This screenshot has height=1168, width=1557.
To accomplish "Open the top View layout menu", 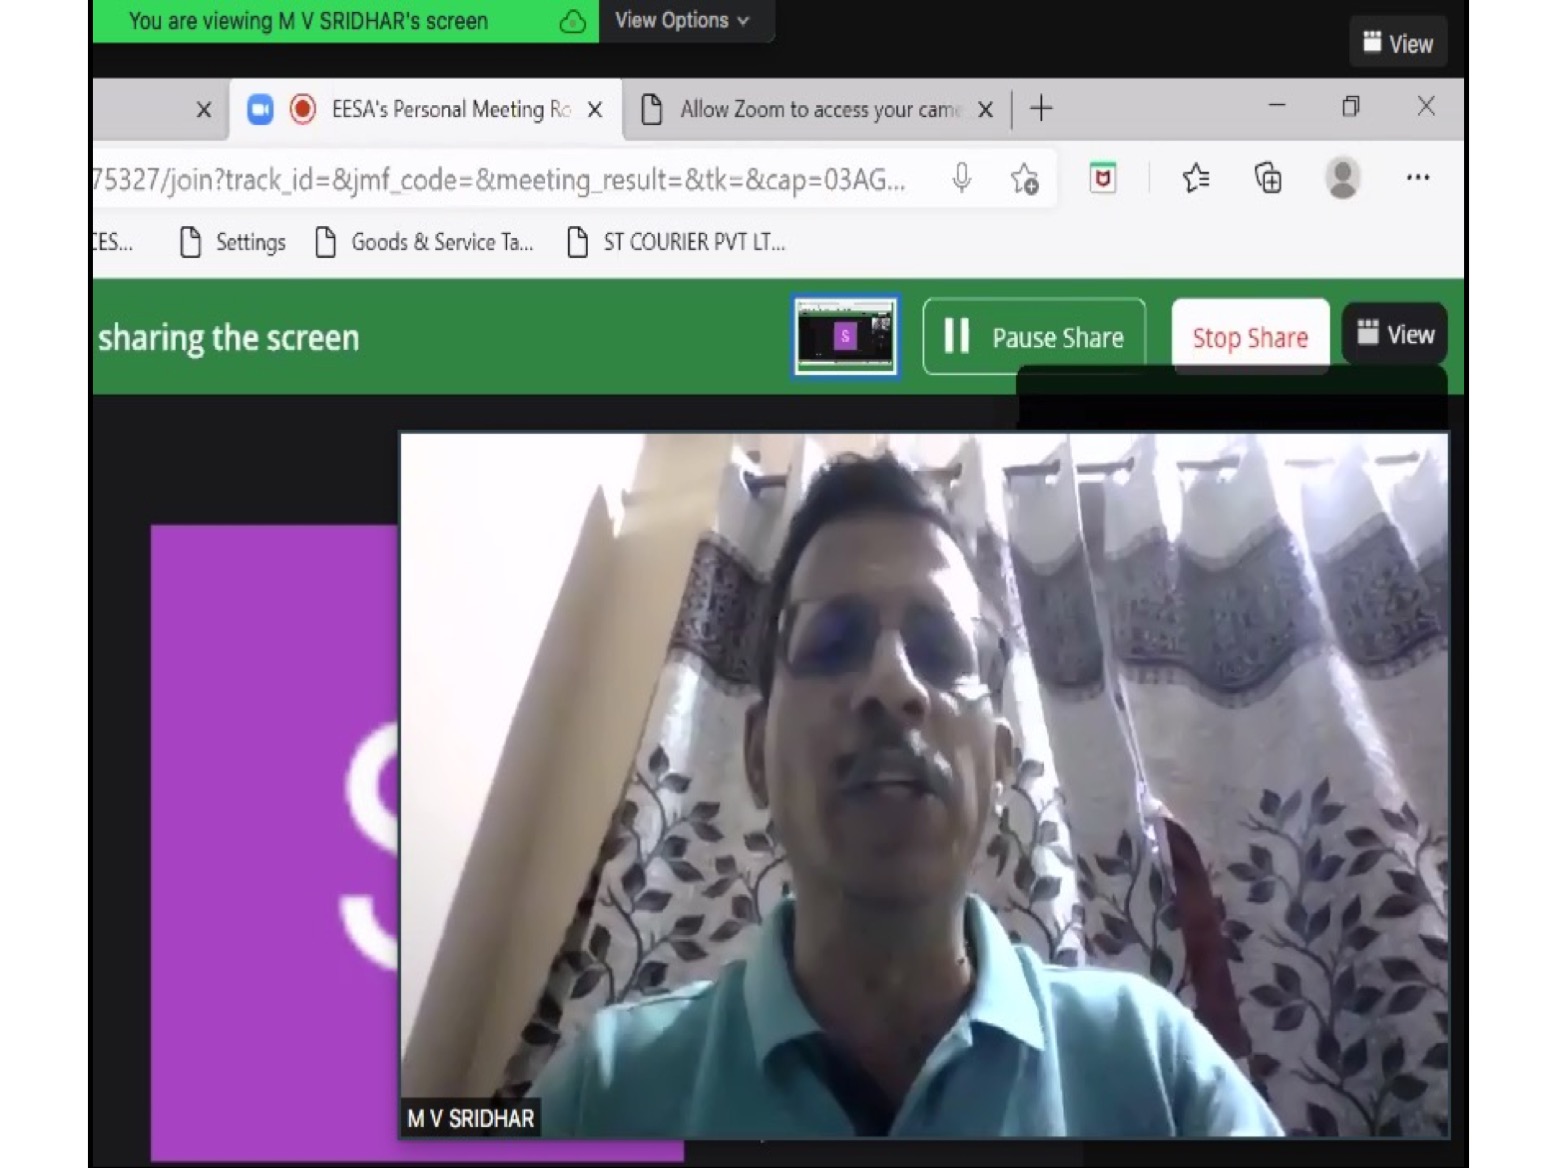I will [x=1398, y=44].
